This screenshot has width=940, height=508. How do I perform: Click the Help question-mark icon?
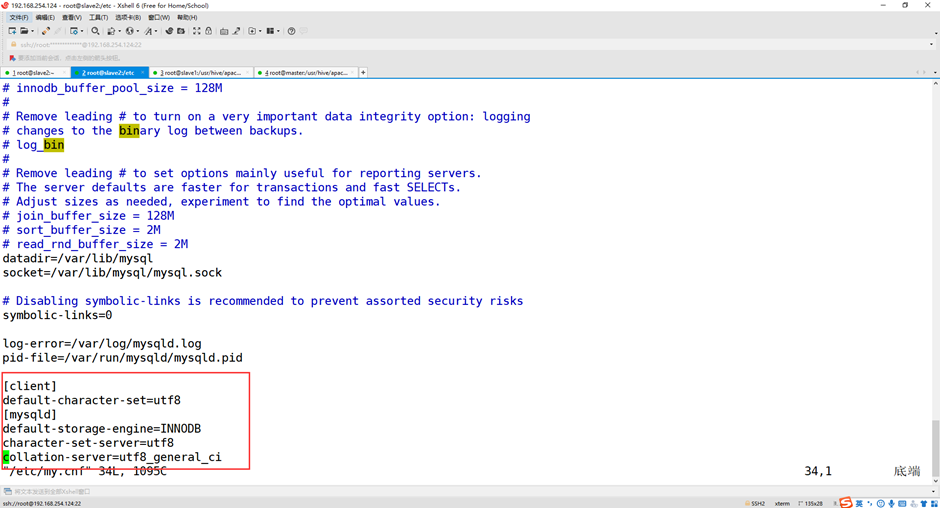pyautogui.click(x=291, y=31)
